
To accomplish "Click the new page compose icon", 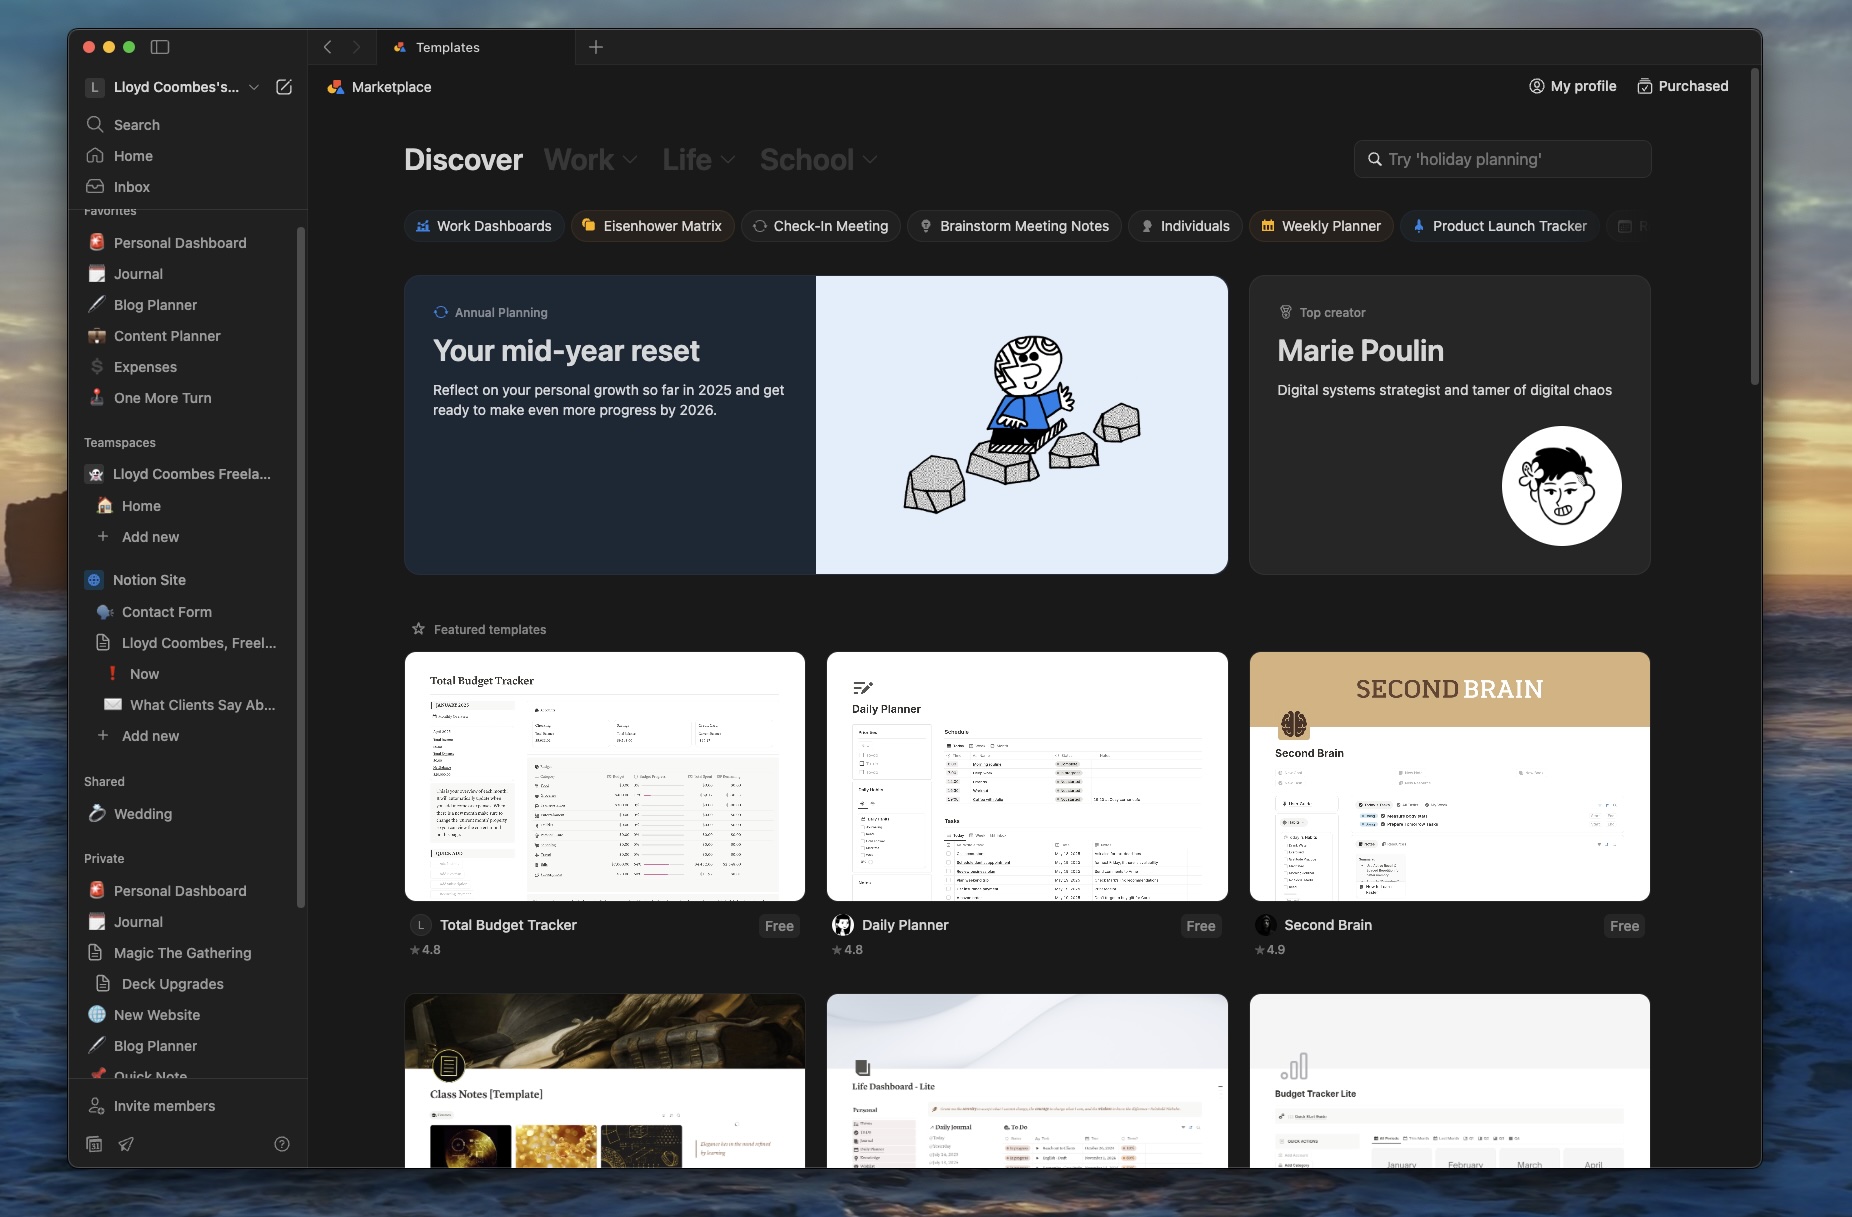I will [284, 87].
